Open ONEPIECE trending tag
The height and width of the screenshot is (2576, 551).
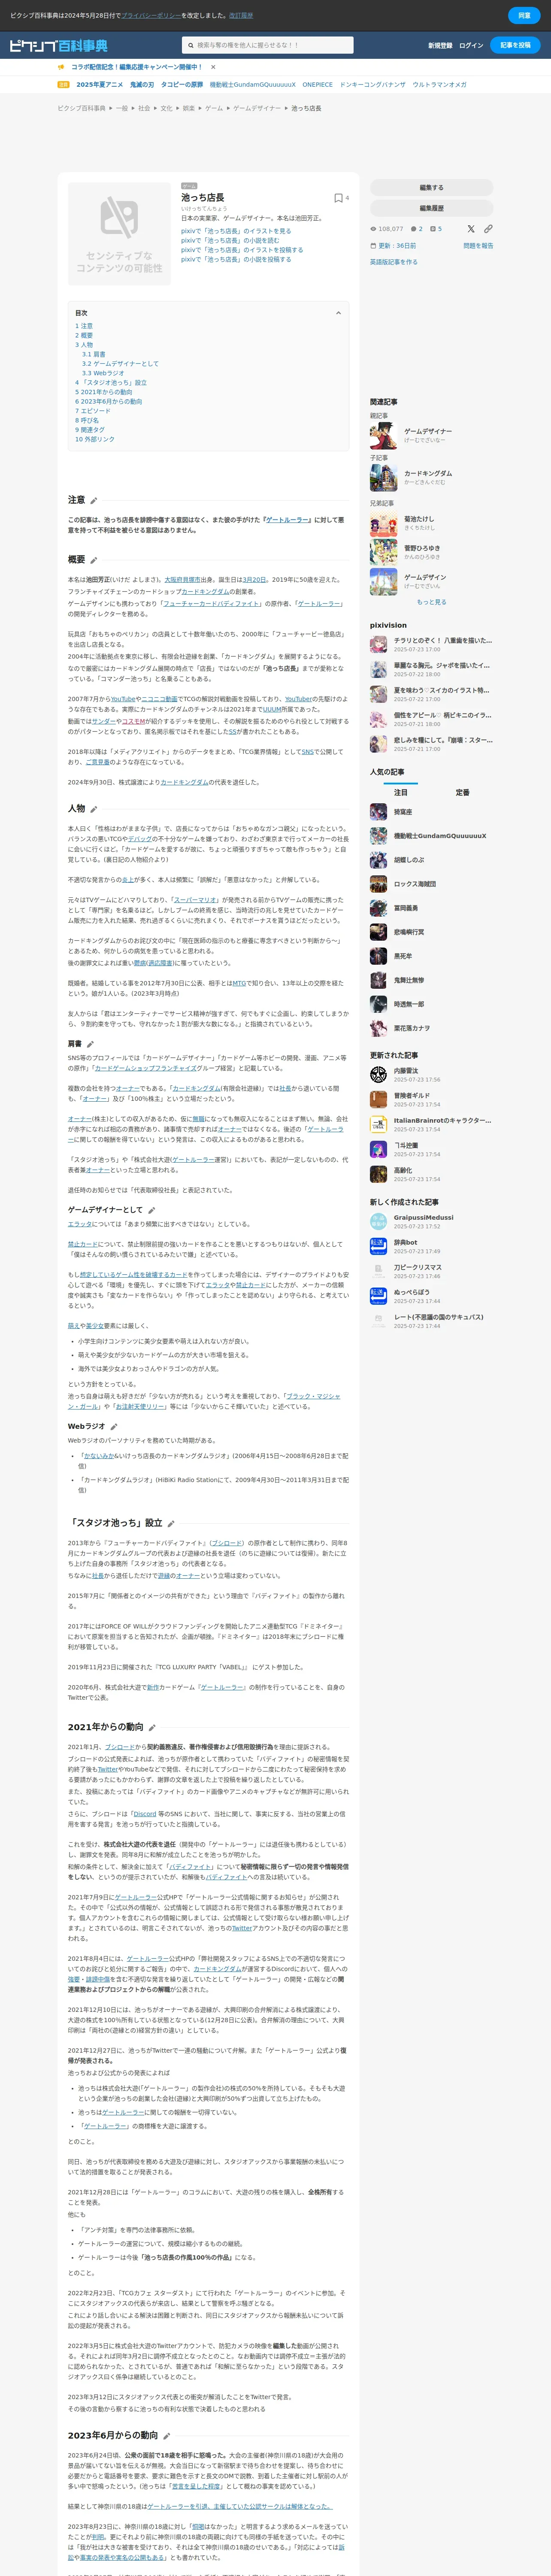[318, 85]
